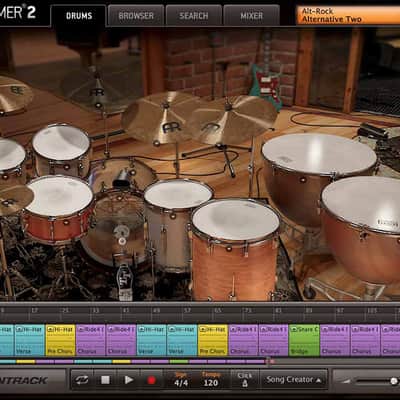Expand the Song Creator panel
Viewport: 400px width, 400px height.
coord(294,380)
